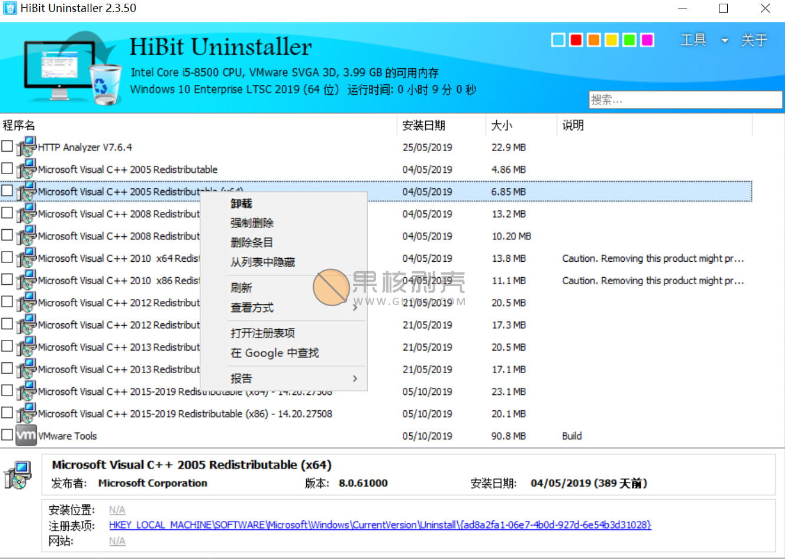Check the HTTP Analyzer V7.6.4 checkbox

click(x=8, y=147)
